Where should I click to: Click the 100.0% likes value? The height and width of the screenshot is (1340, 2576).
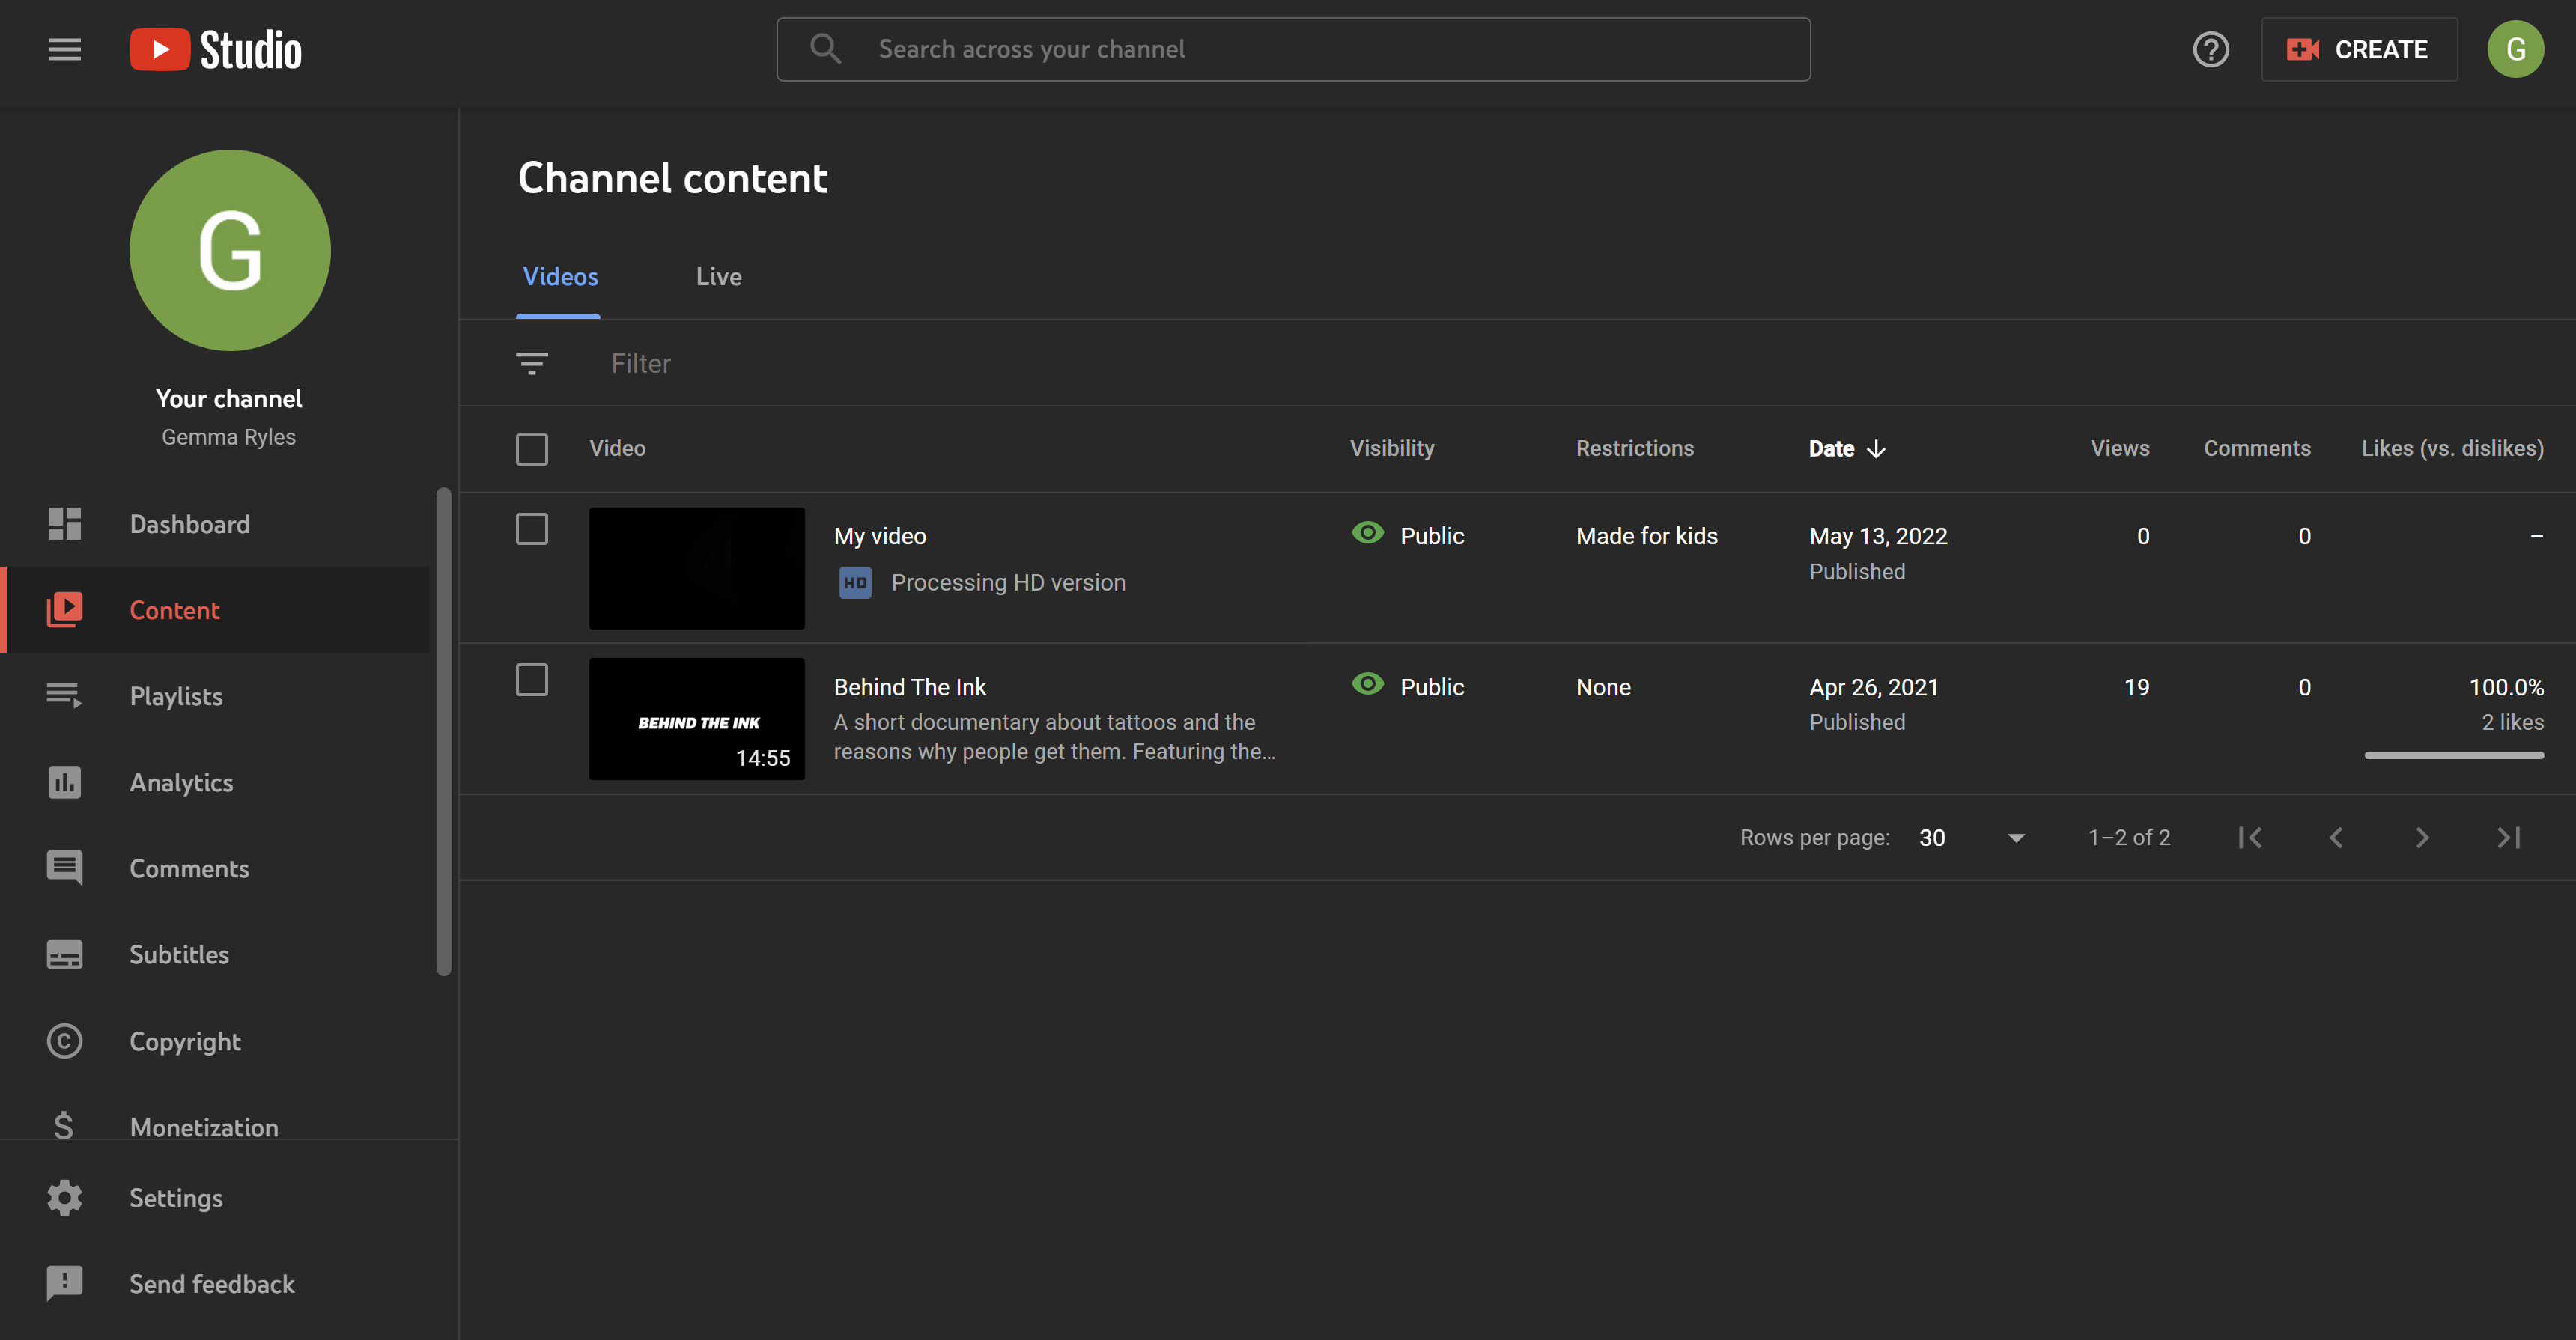2506,687
